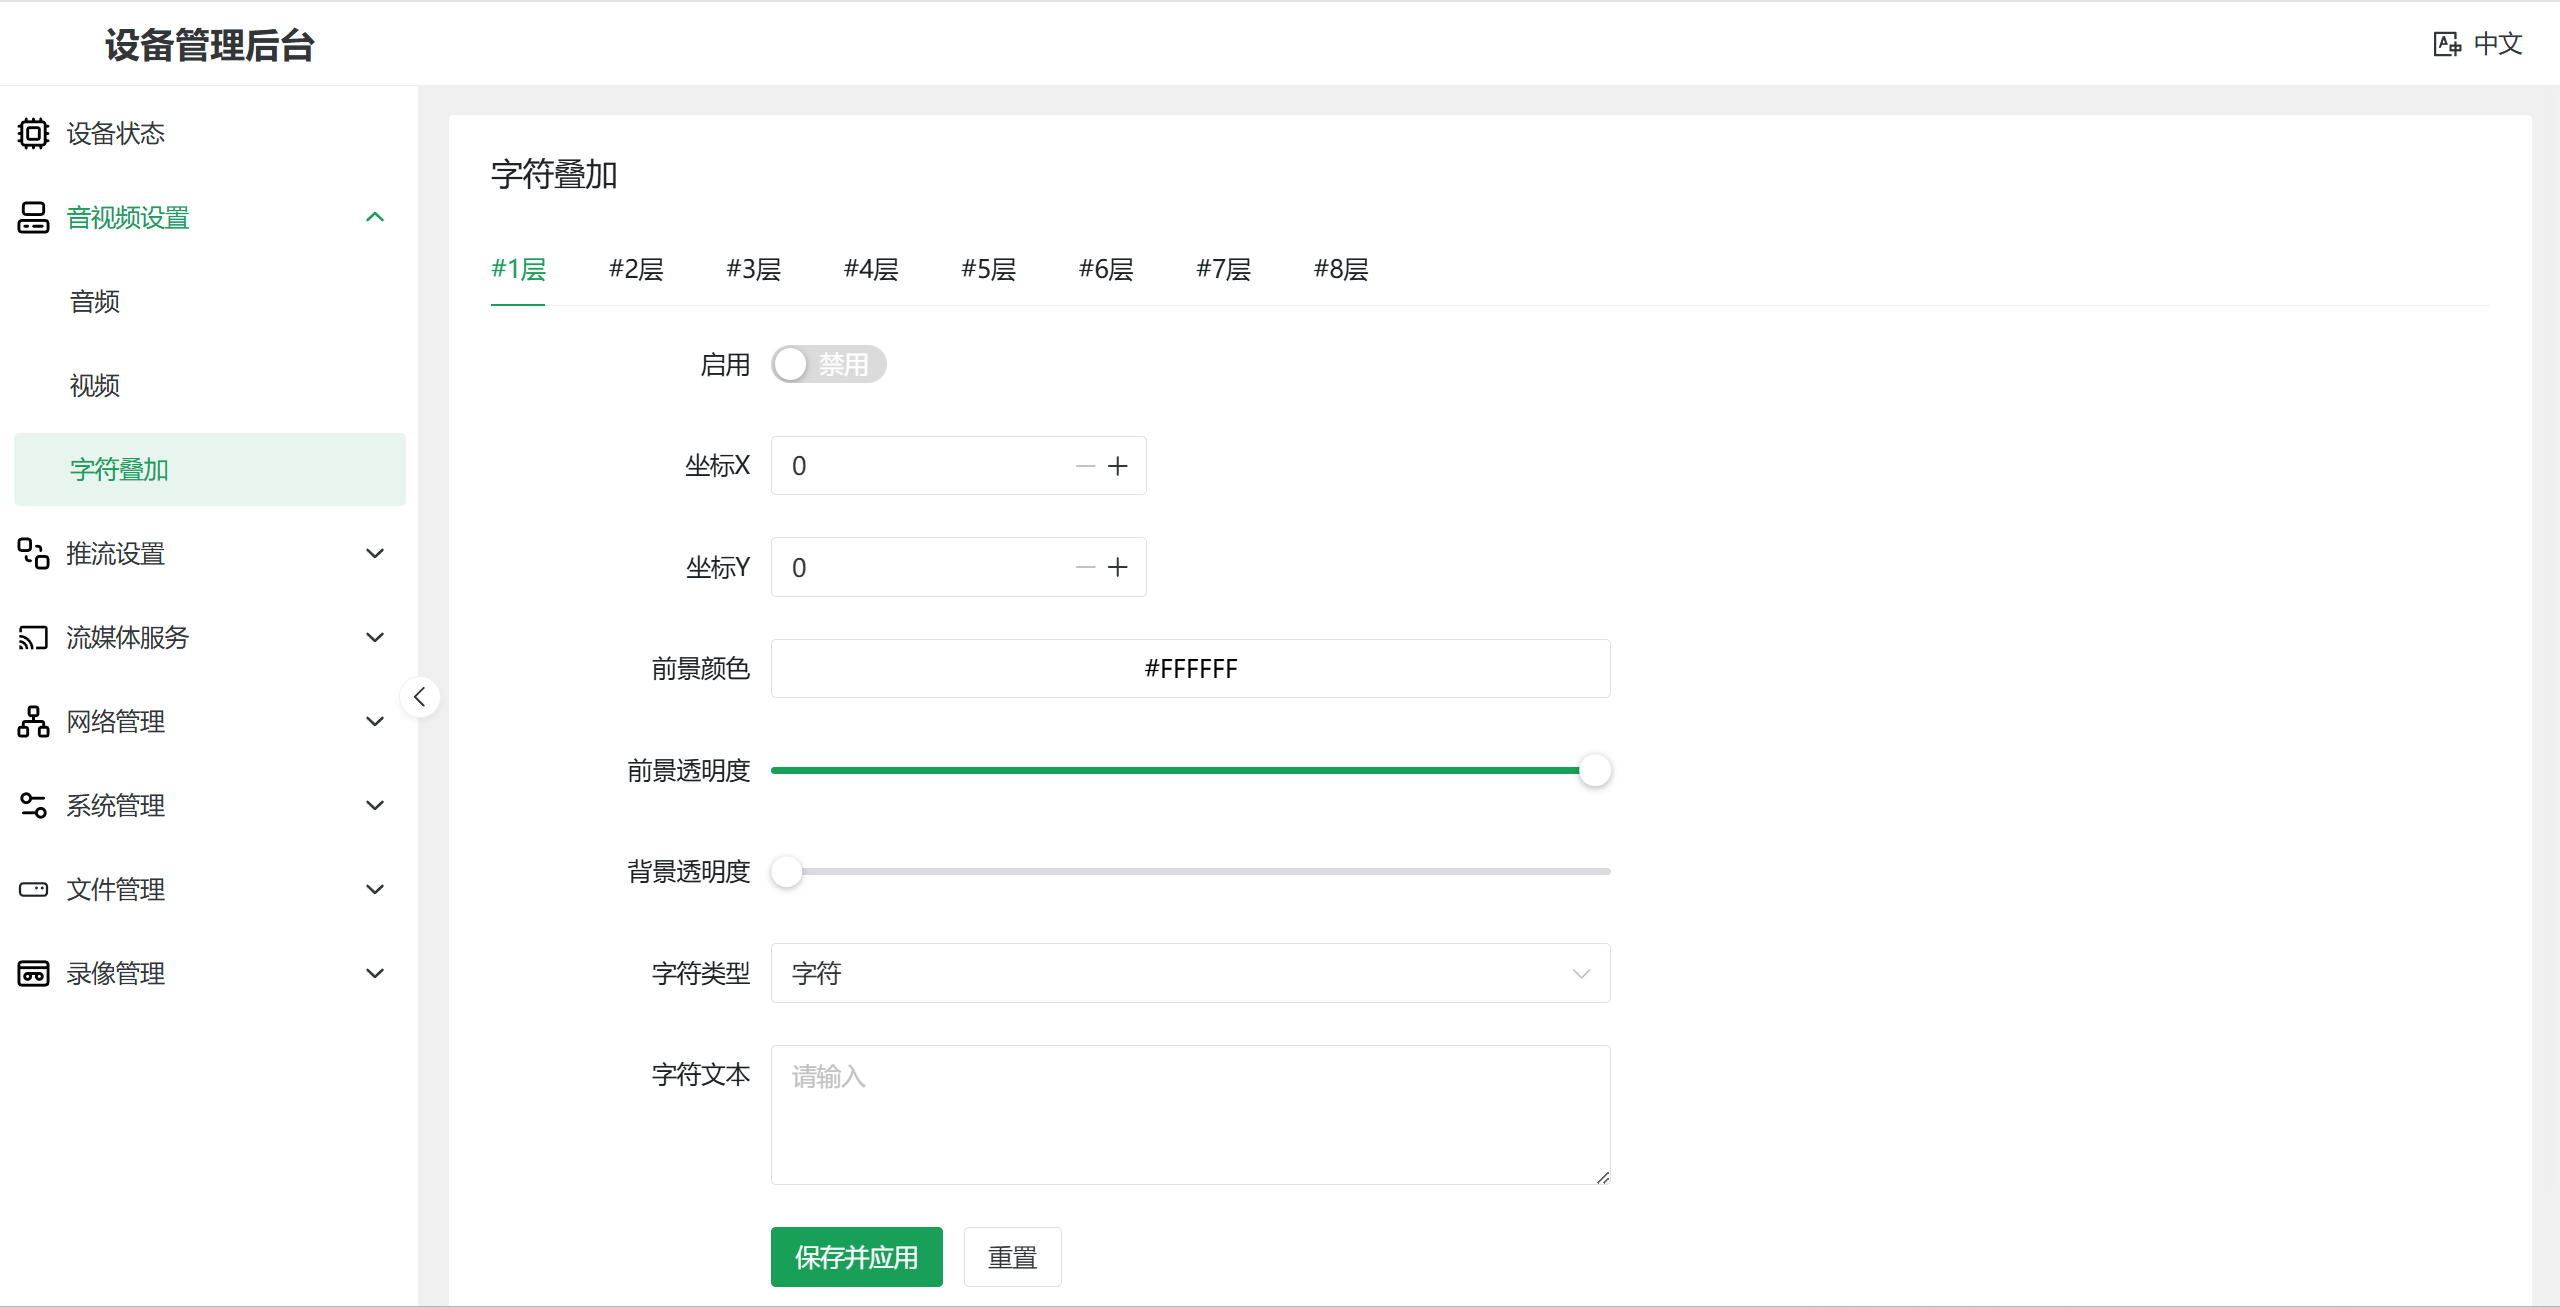Click the recording management icon
Viewport: 2560px width, 1307px height.
coord(33,973)
